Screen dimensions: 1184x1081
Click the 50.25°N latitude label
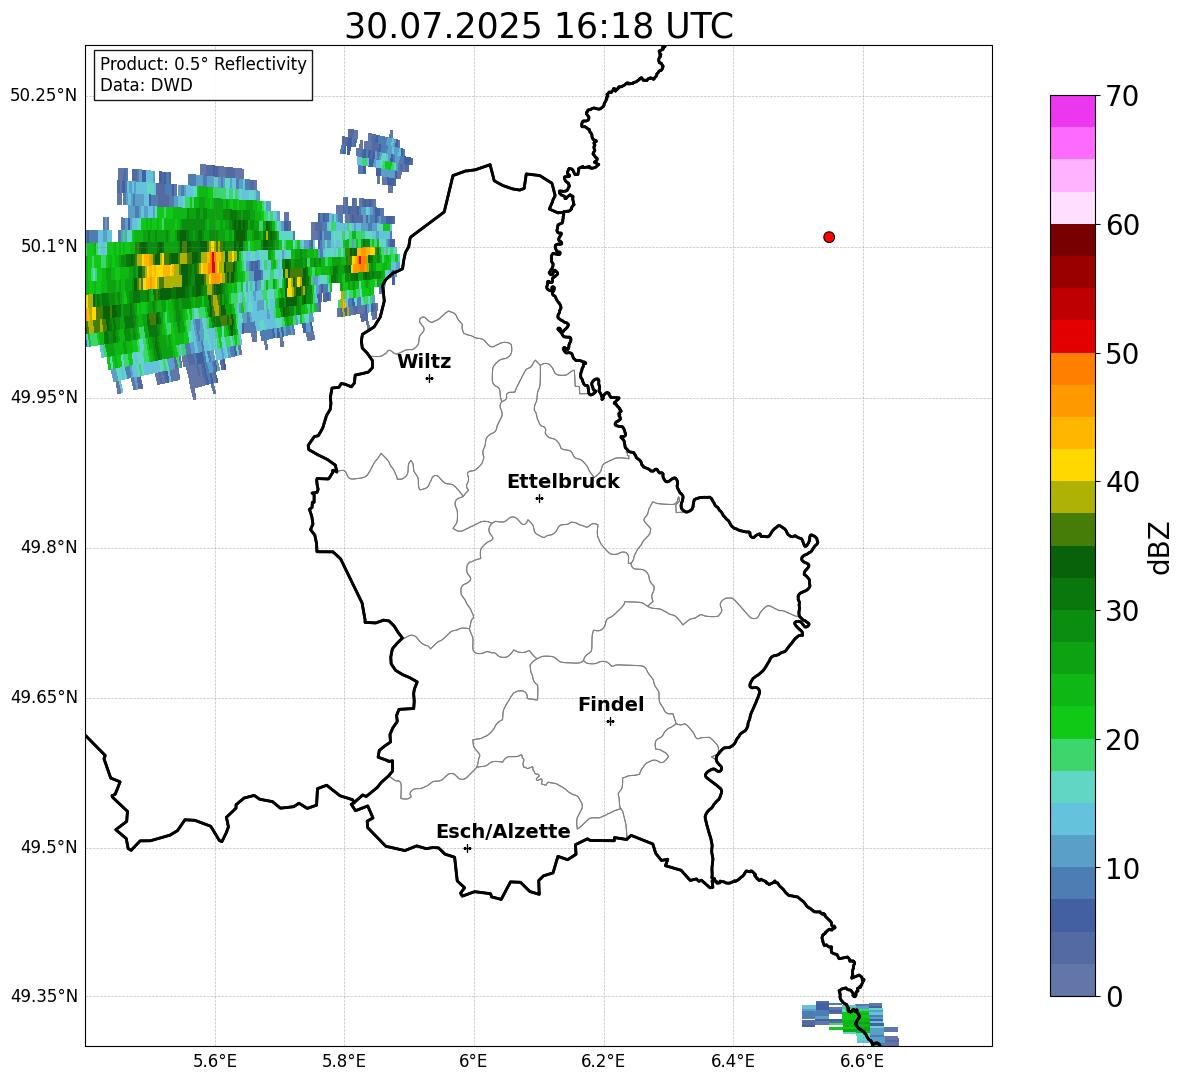(44, 96)
